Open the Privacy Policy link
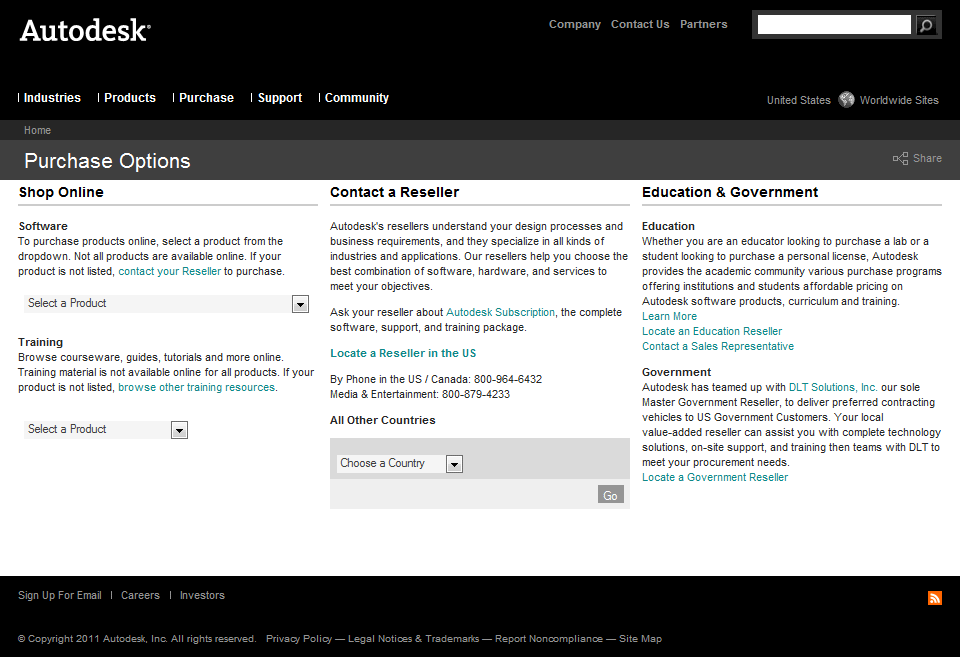 tap(299, 639)
